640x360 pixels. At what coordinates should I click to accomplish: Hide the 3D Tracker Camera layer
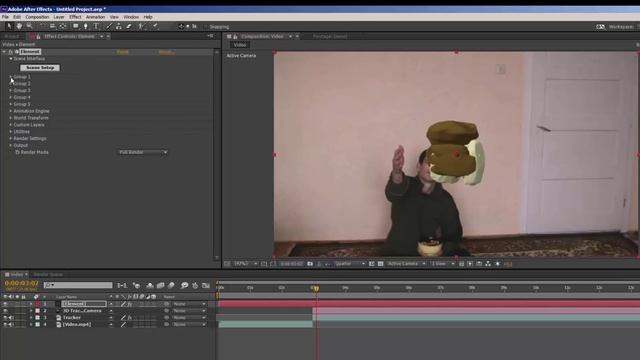pyautogui.click(x=5, y=311)
